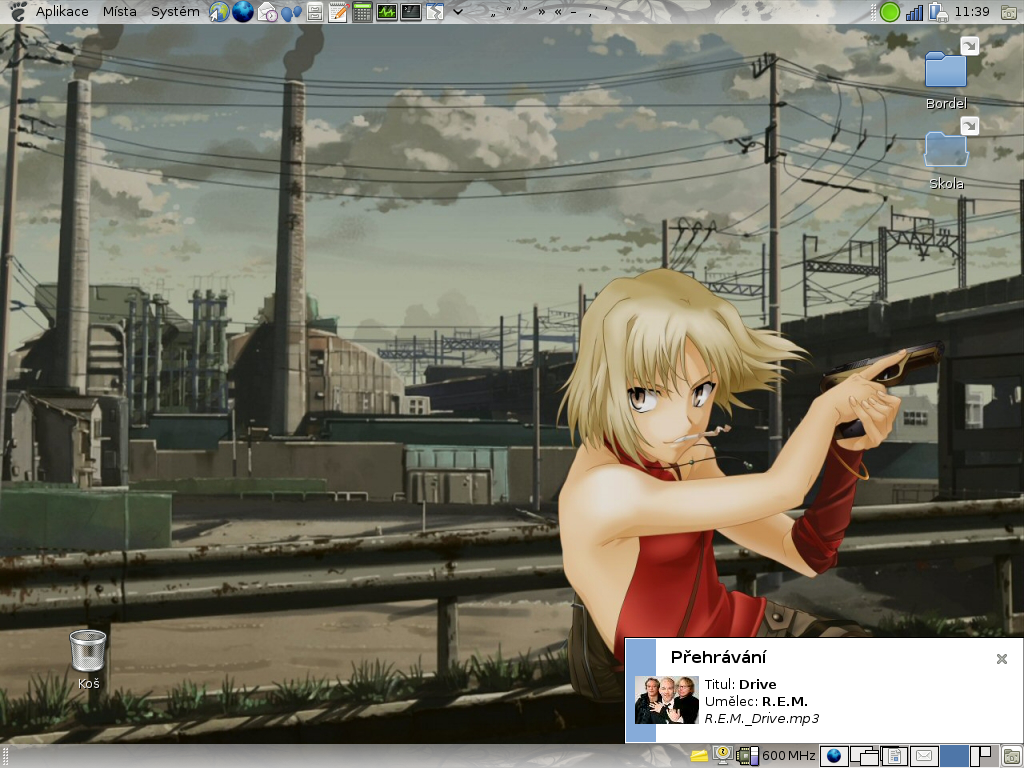Click the R.E.M._Drive.mp3 filename
The width and height of the screenshot is (1024, 768).
[x=761, y=718]
